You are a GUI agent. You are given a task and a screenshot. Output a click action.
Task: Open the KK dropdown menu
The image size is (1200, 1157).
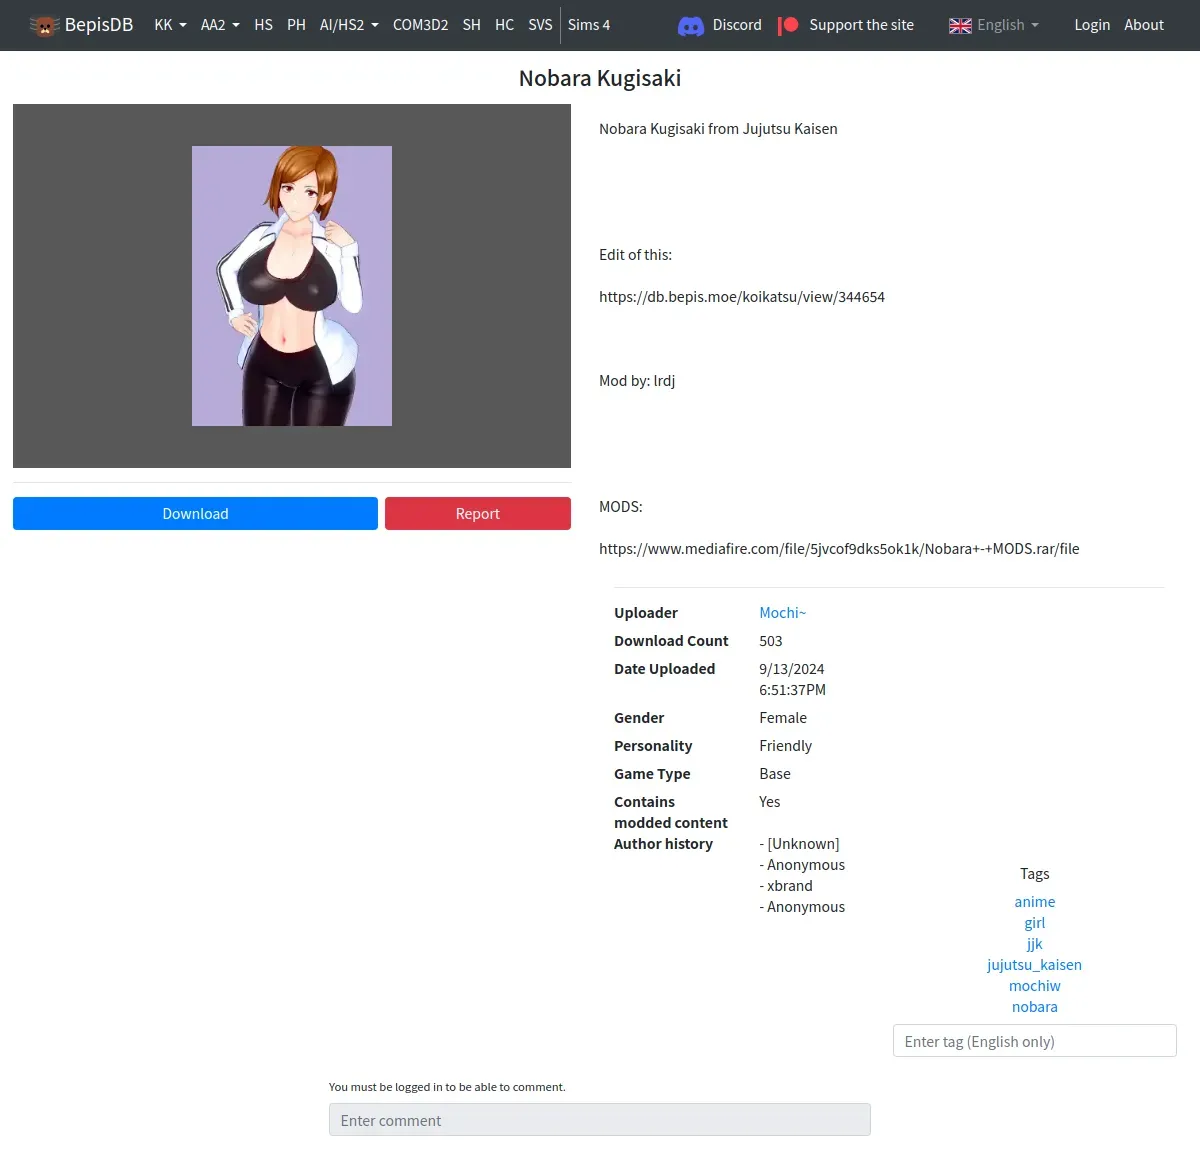pos(171,25)
